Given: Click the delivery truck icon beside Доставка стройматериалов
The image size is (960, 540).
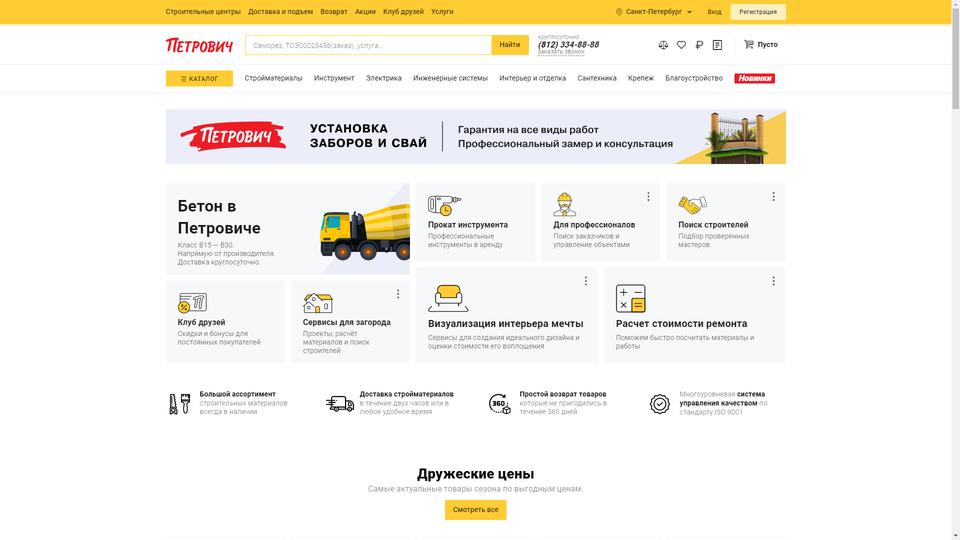Looking at the screenshot, I should point(340,403).
